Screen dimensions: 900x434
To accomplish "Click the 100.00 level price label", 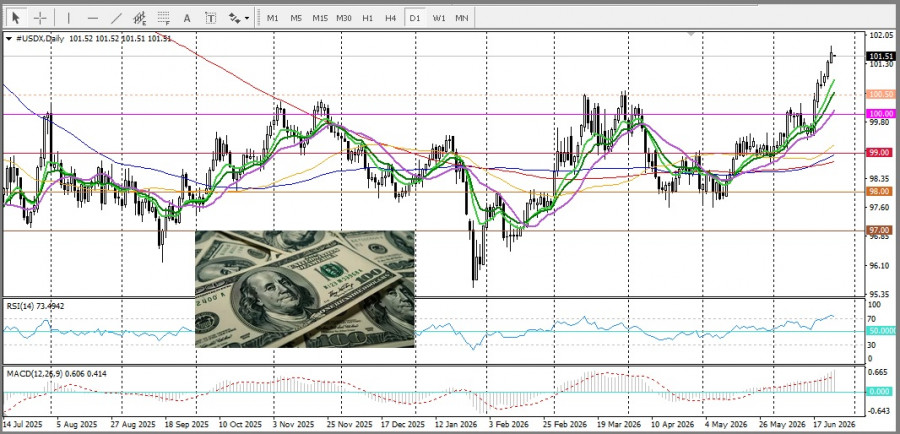I will [881, 114].
